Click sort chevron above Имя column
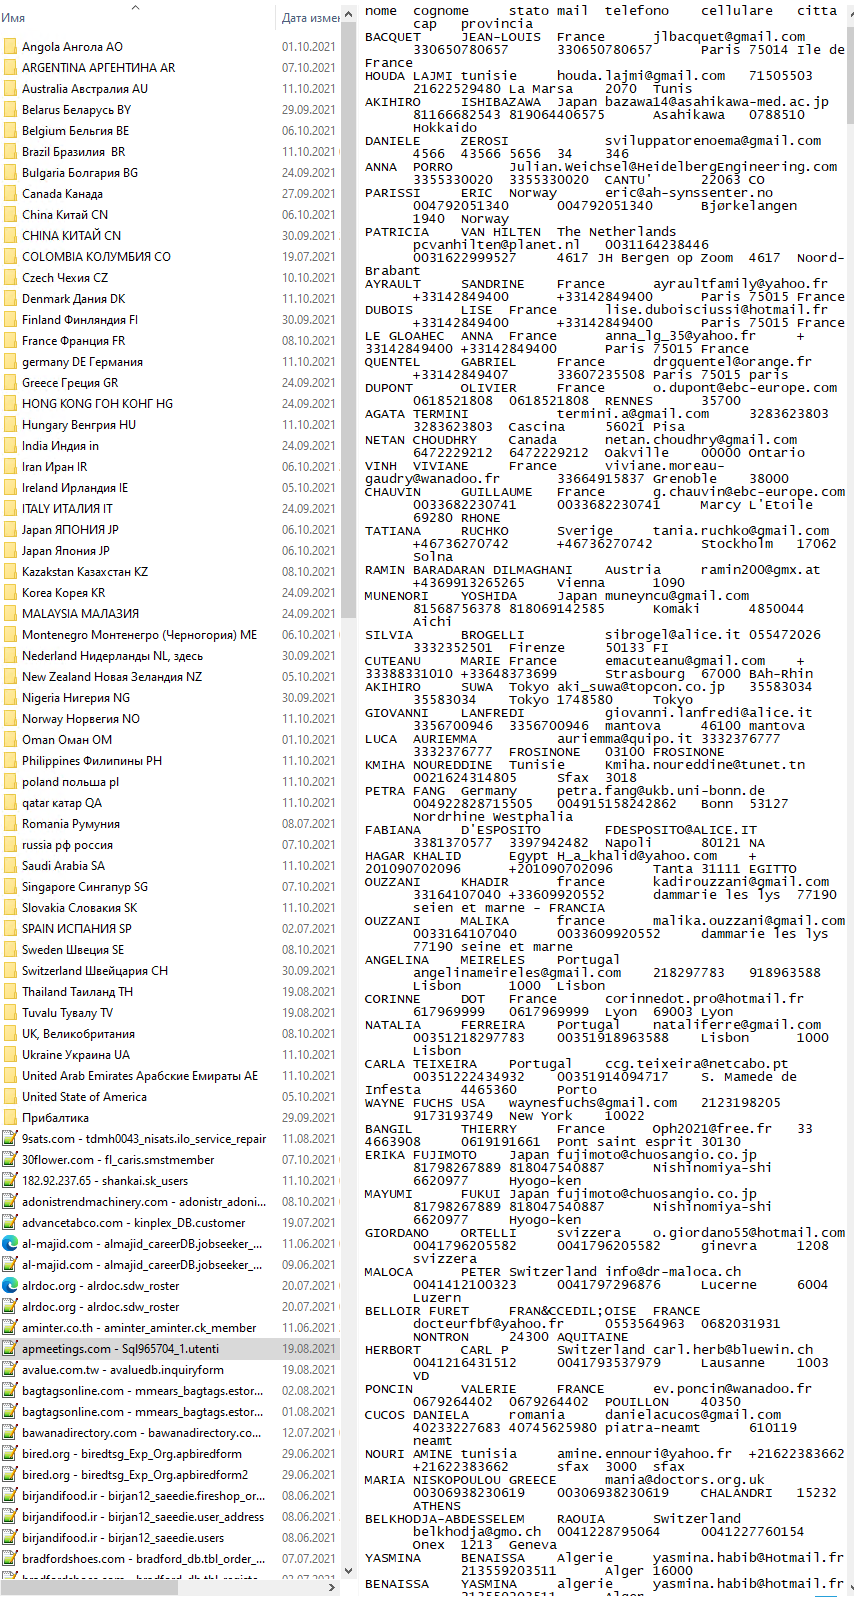Viewport: 854px width, 1597px height. point(136,7)
